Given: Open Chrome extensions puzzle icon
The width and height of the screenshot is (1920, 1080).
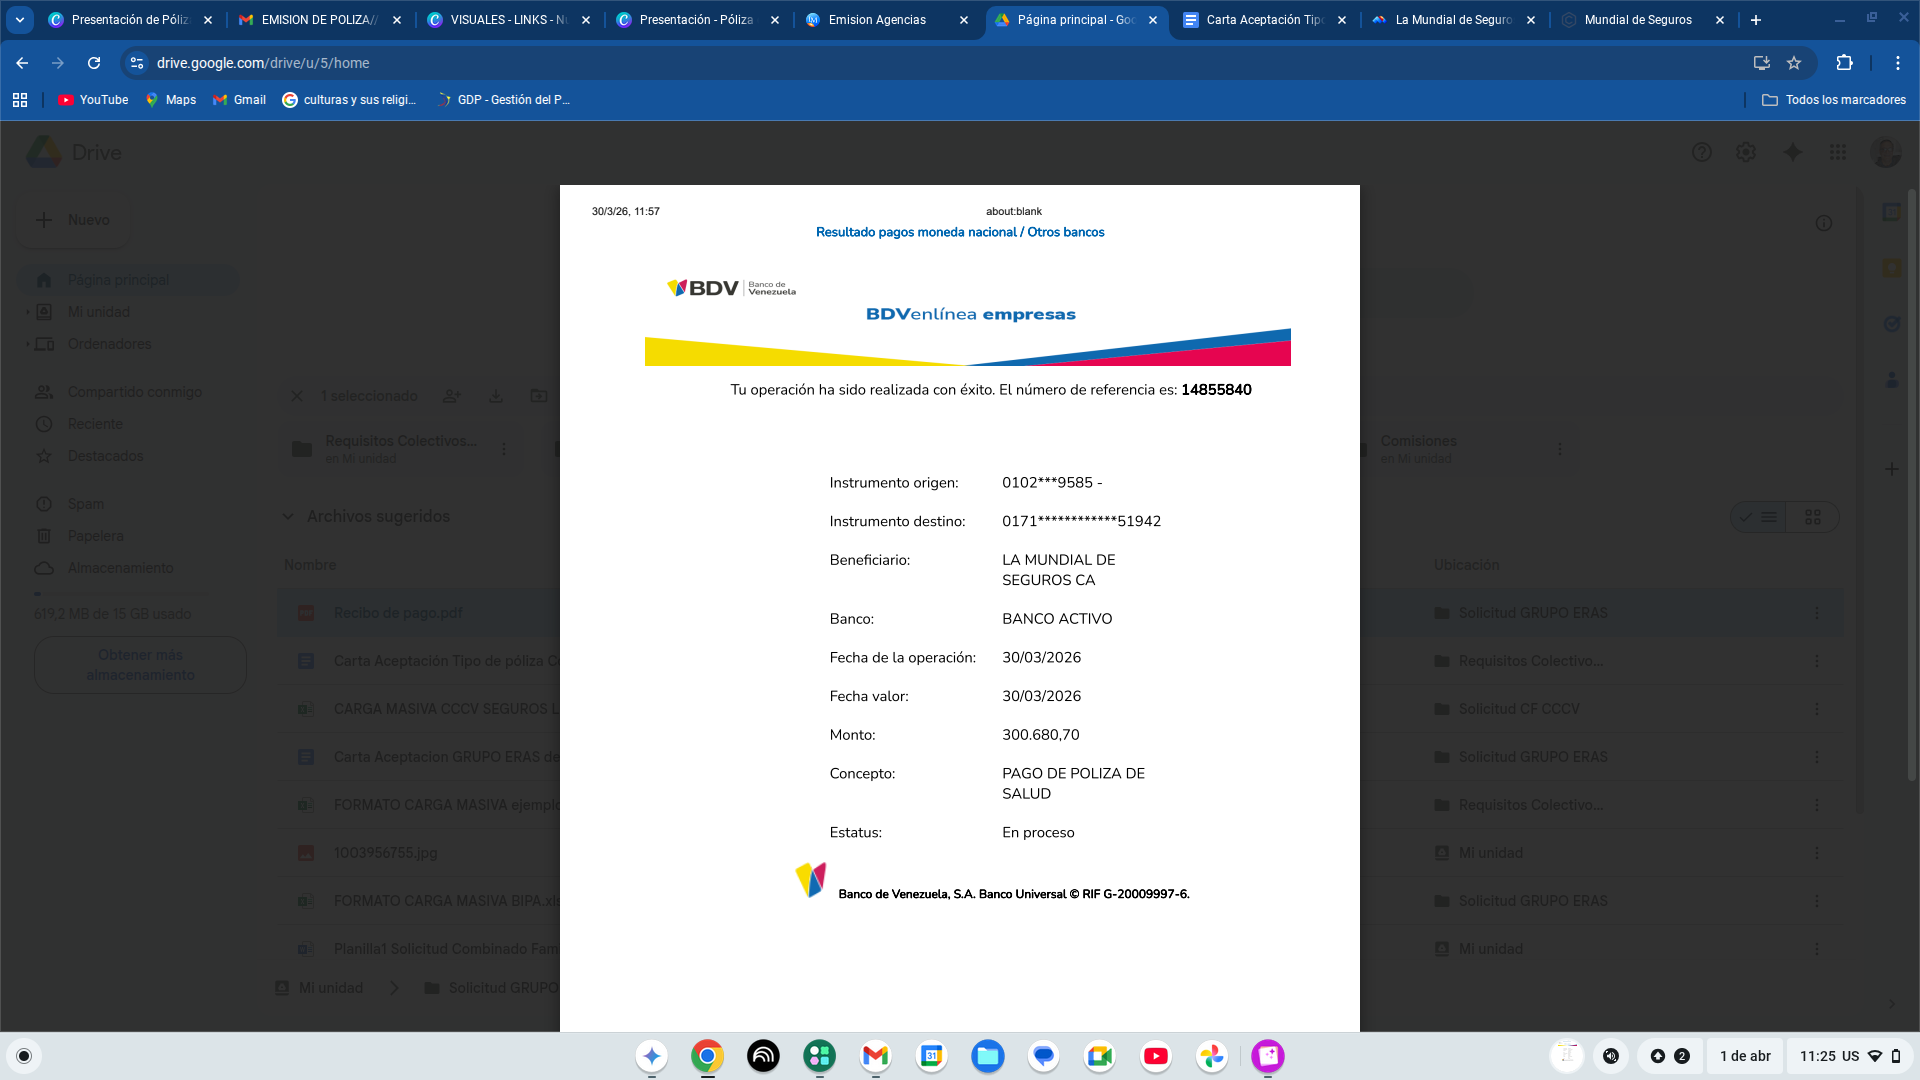Looking at the screenshot, I should [x=1844, y=63].
